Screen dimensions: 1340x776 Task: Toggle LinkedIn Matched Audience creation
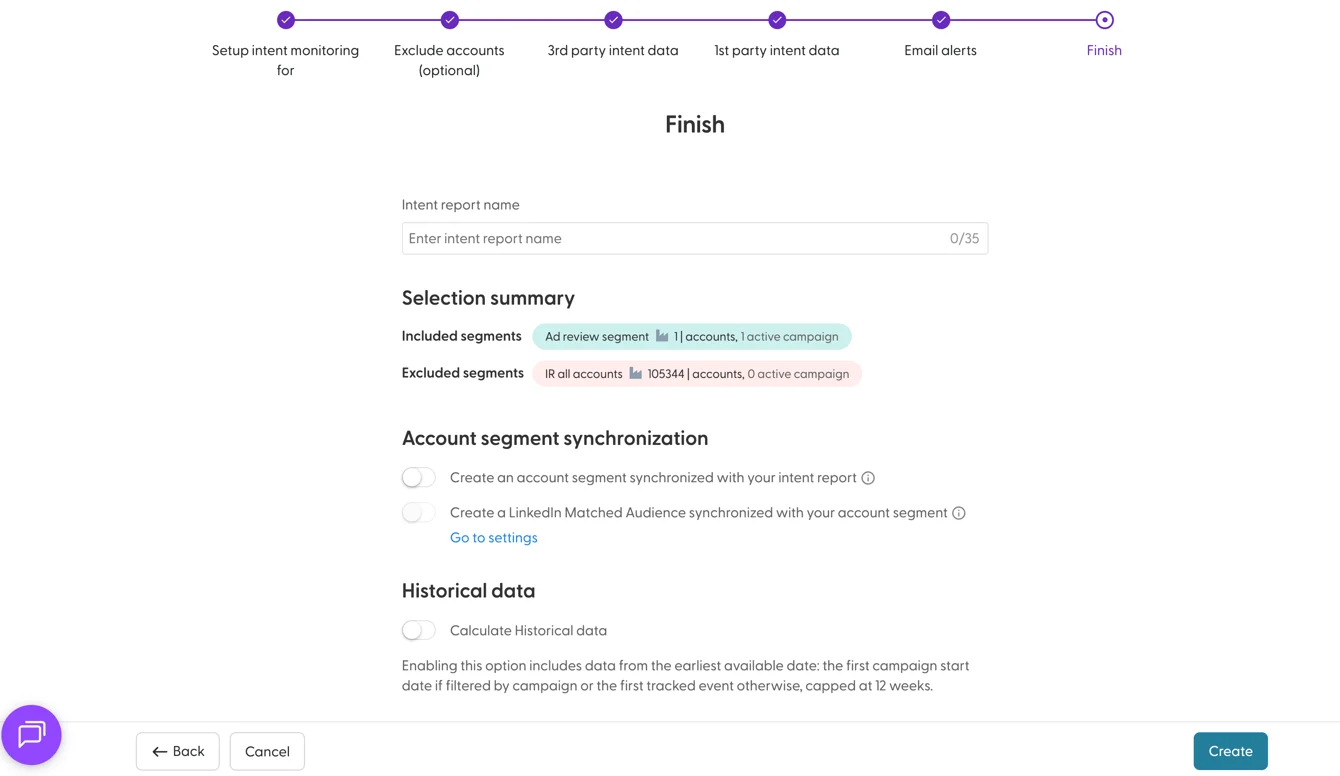coord(419,513)
